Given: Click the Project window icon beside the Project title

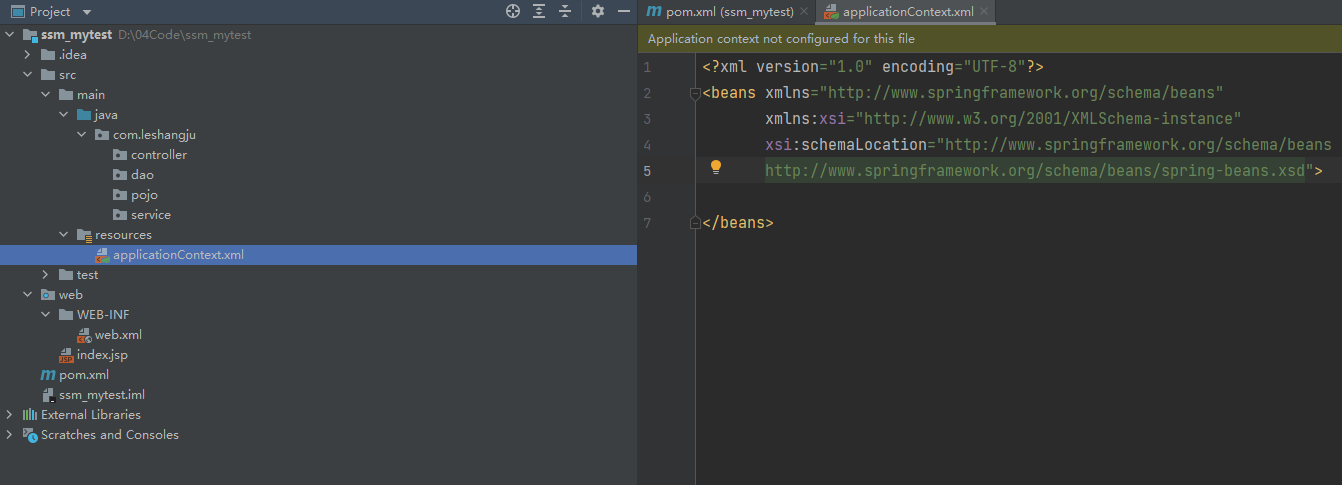Looking at the screenshot, I should pos(17,12).
